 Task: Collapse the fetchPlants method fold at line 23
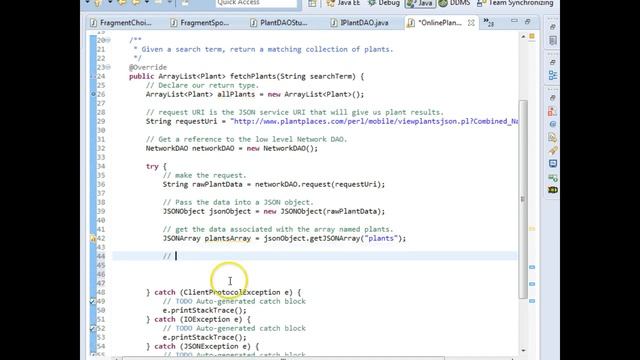(108, 67)
